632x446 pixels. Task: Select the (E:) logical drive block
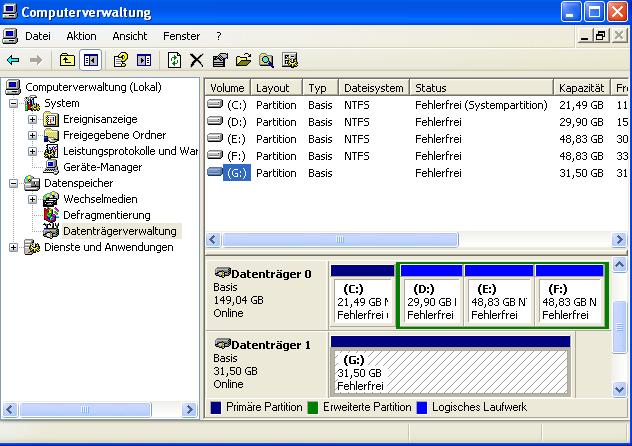(x=499, y=295)
